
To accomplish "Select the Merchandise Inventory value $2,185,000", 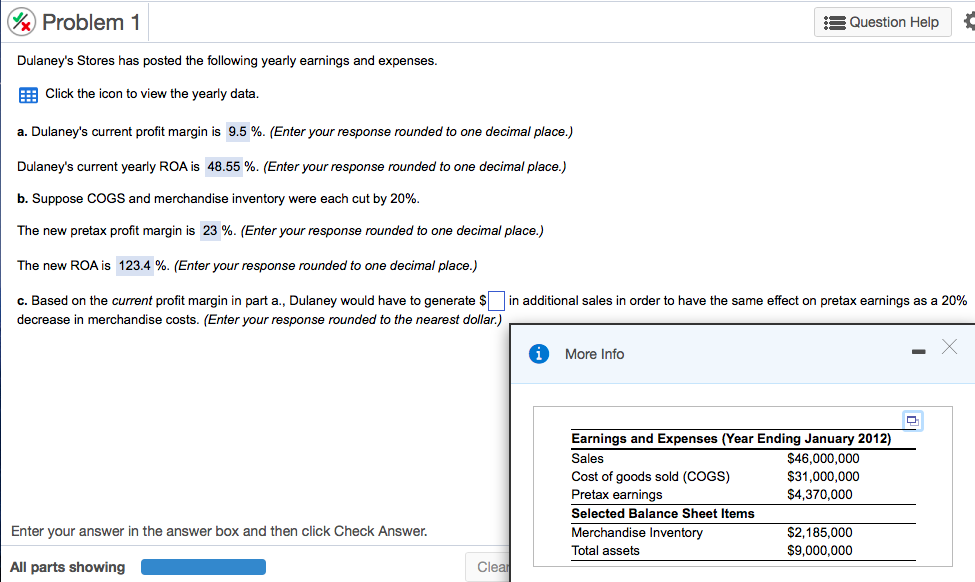I will [820, 533].
